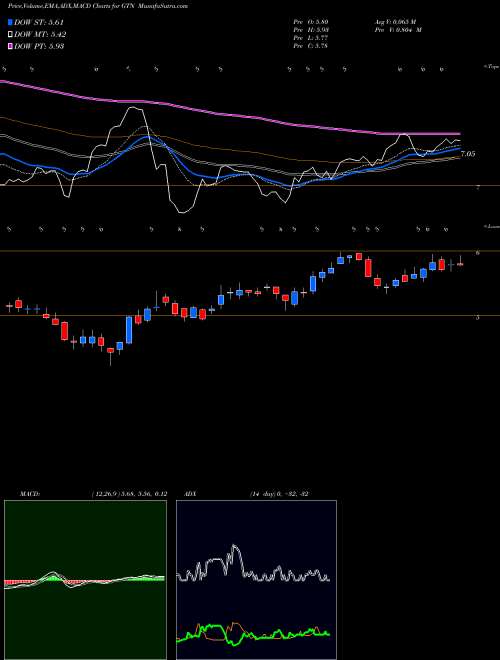The height and width of the screenshot is (660, 500).
Task: Click the Pre L: 5.77 value
Action: point(311,38)
